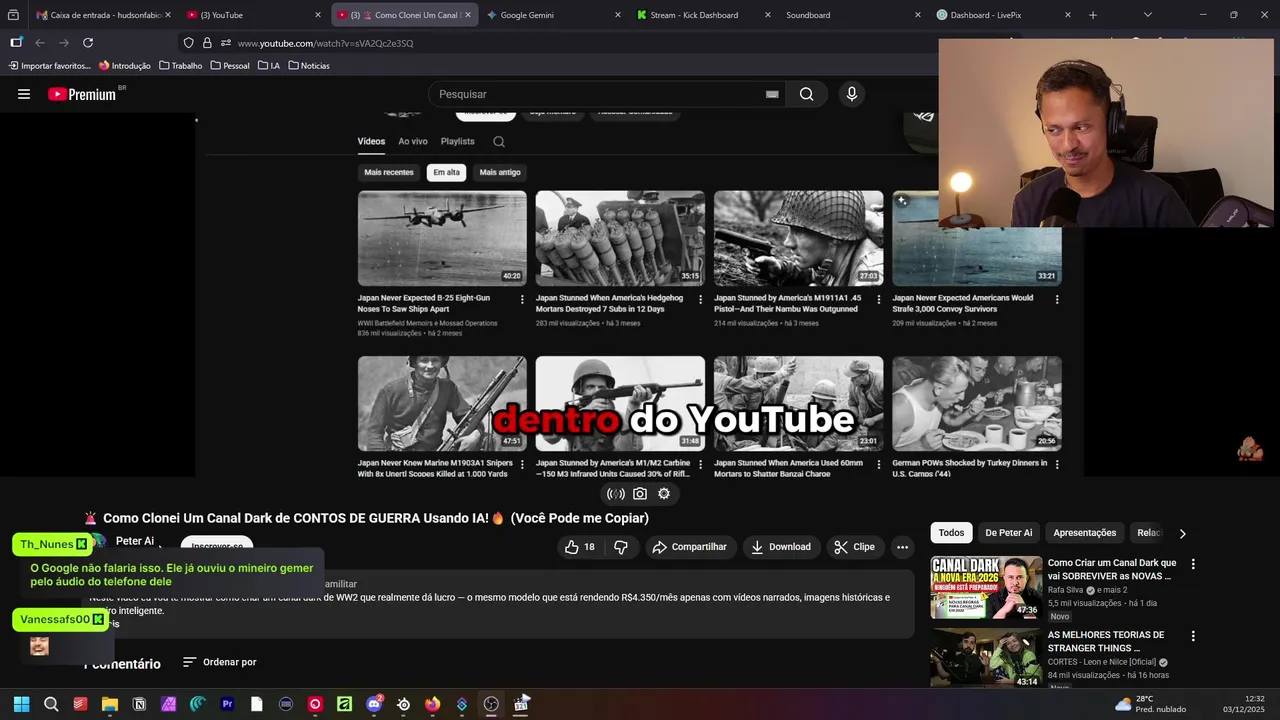1280x720 pixels.
Task: Open the more actions ellipsis menu
Action: click(902, 547)
